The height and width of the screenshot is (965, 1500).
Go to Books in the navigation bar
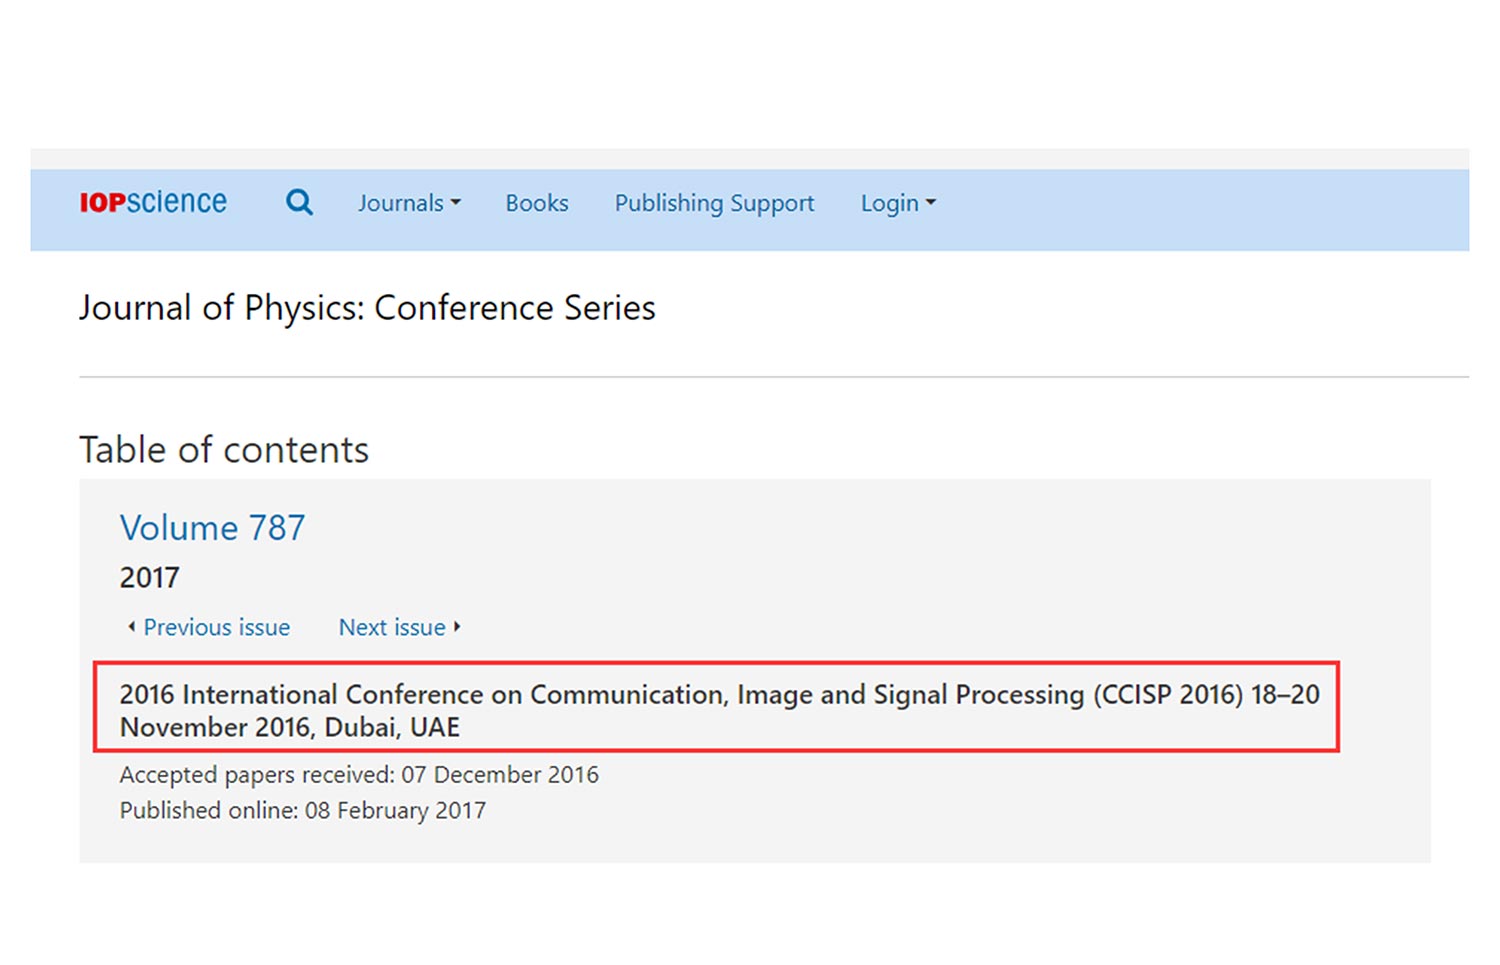(536, 203)
